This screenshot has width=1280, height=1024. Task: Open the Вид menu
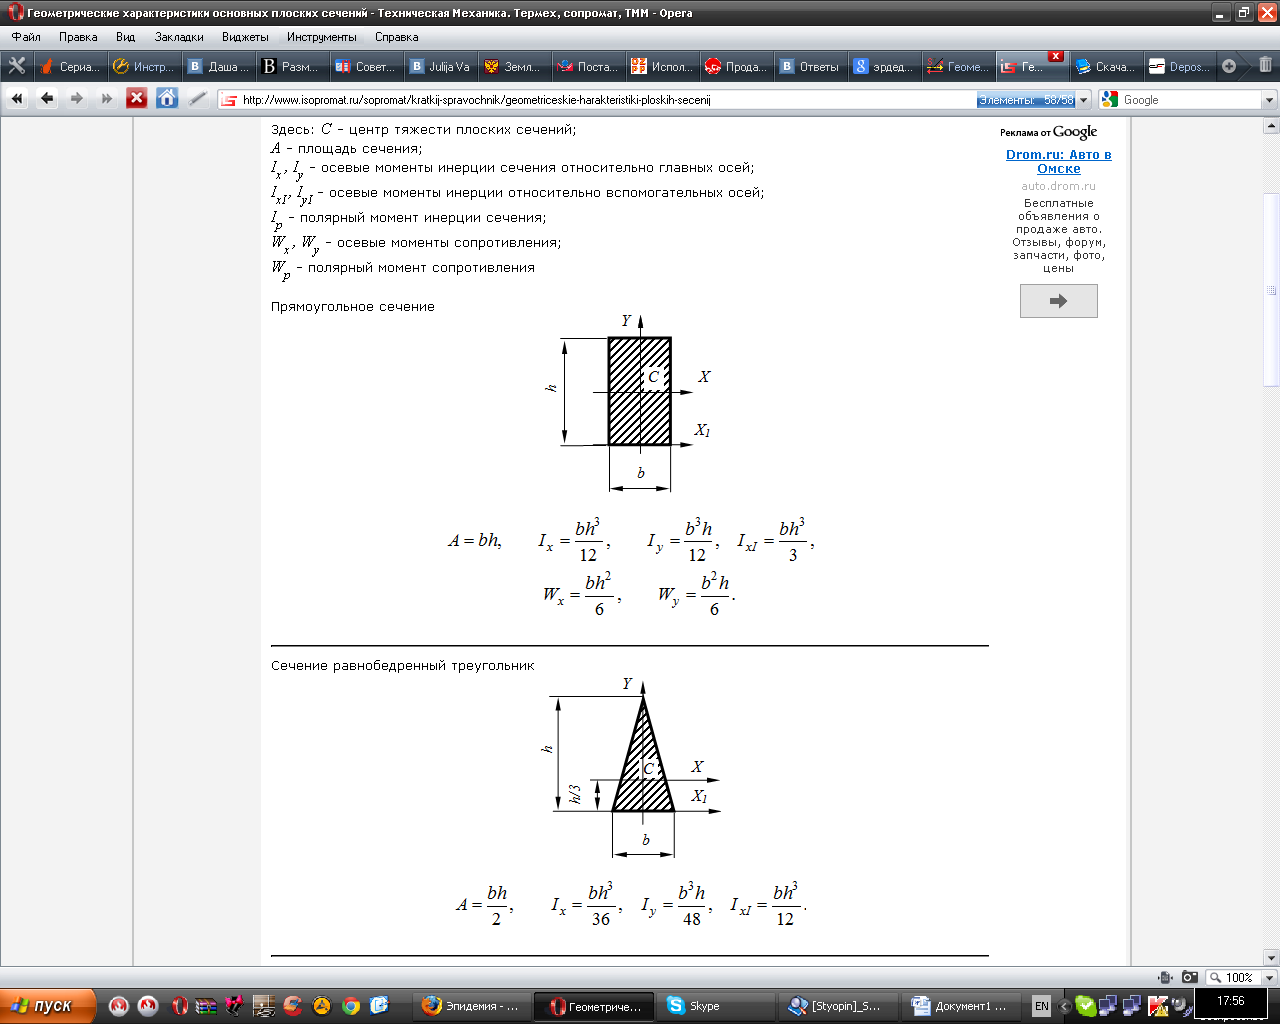coord(125,37)
